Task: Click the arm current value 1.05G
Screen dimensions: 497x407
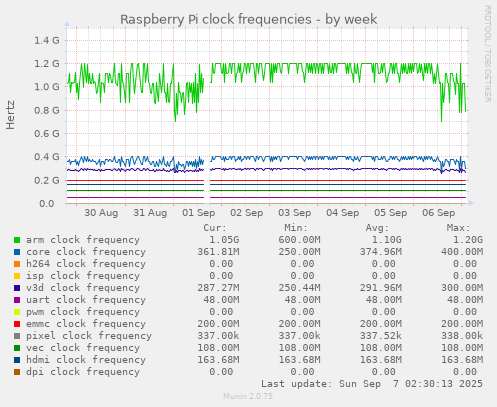Action: click(x=224, y=240)
